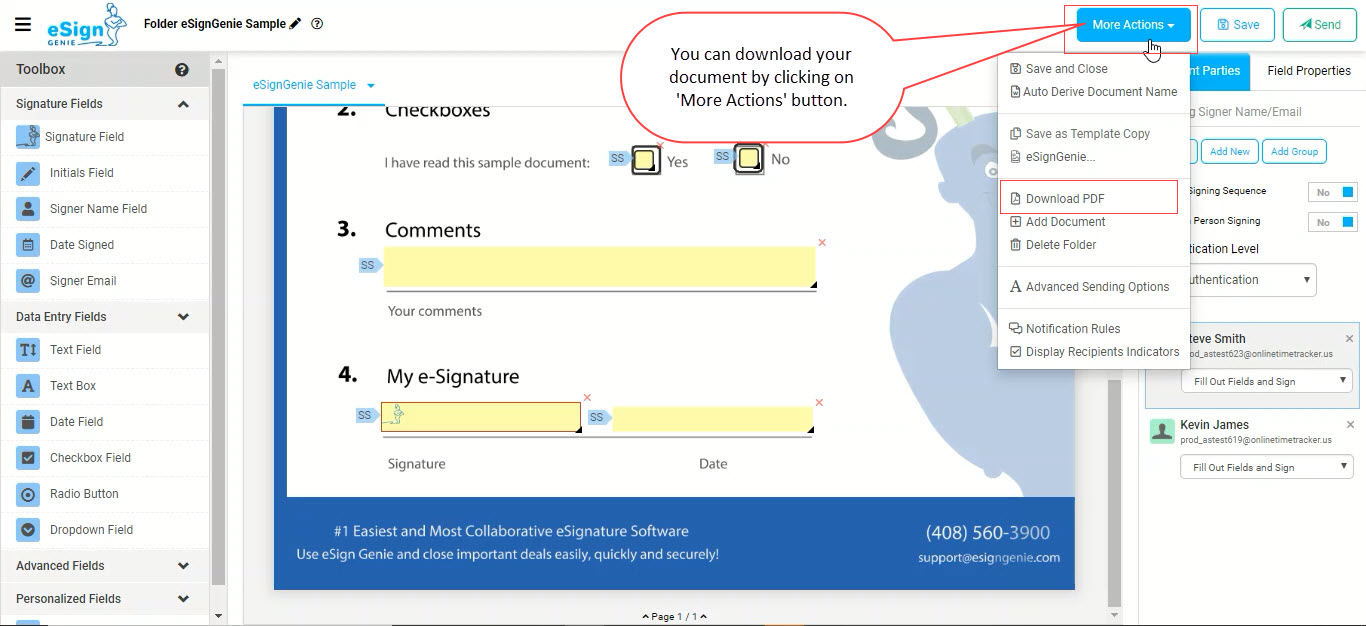Open the hamburger main menu
Screen dimensions: 1366x626
[23, 24]
